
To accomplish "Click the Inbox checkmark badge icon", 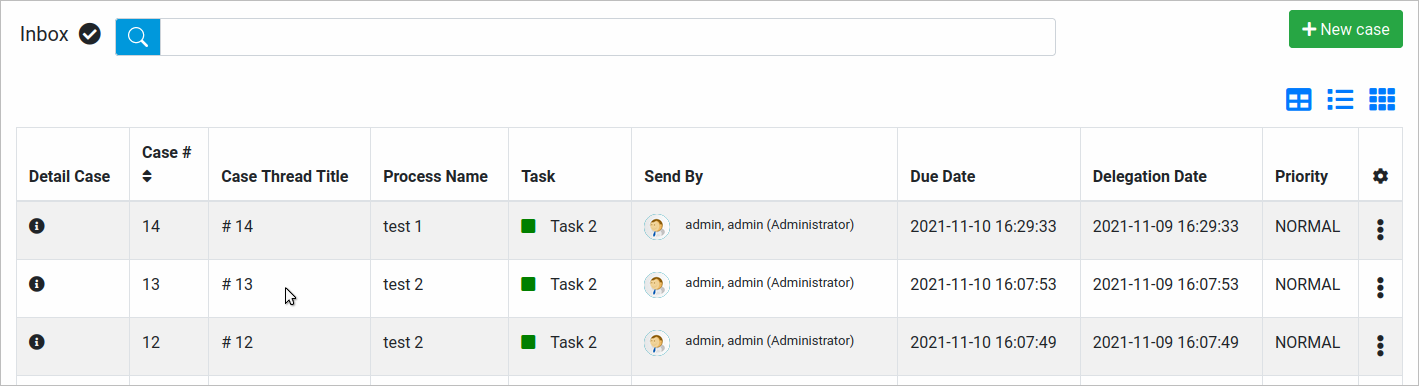I will click(x=90, y=35).
